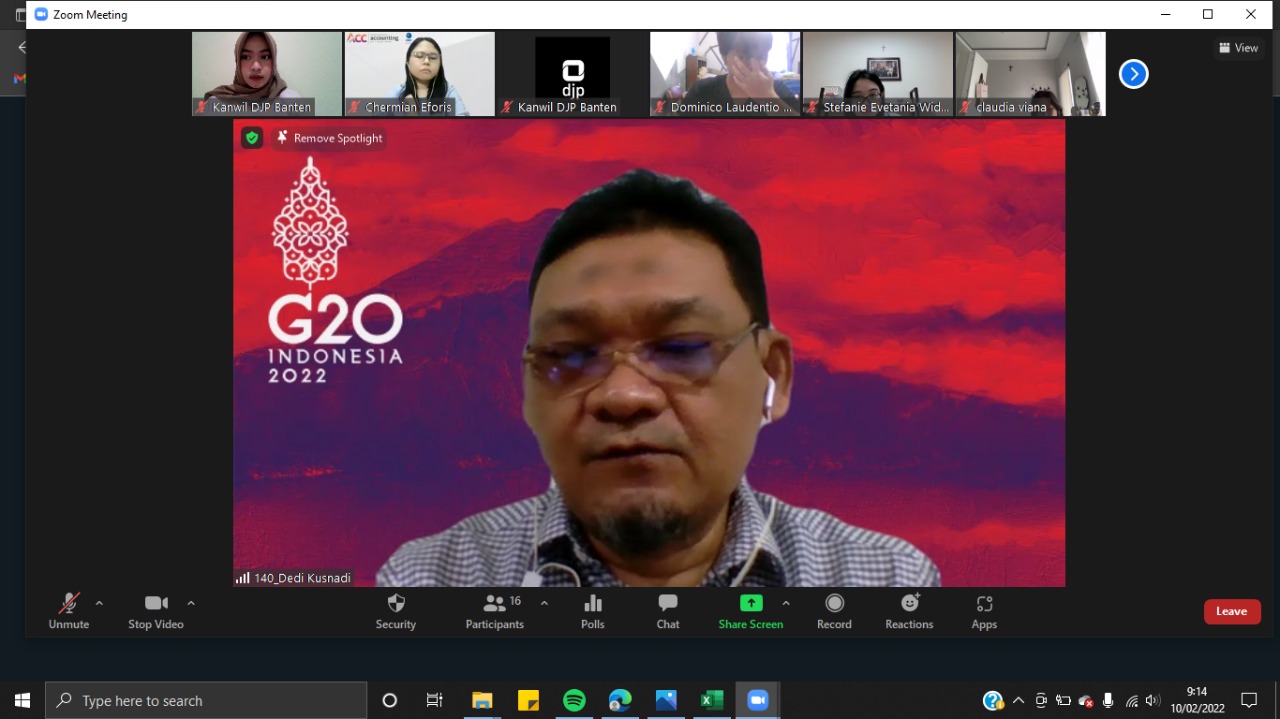Open Spotify from the Windows taskbar
The image size is (1280, 719).
coord(574,700)
